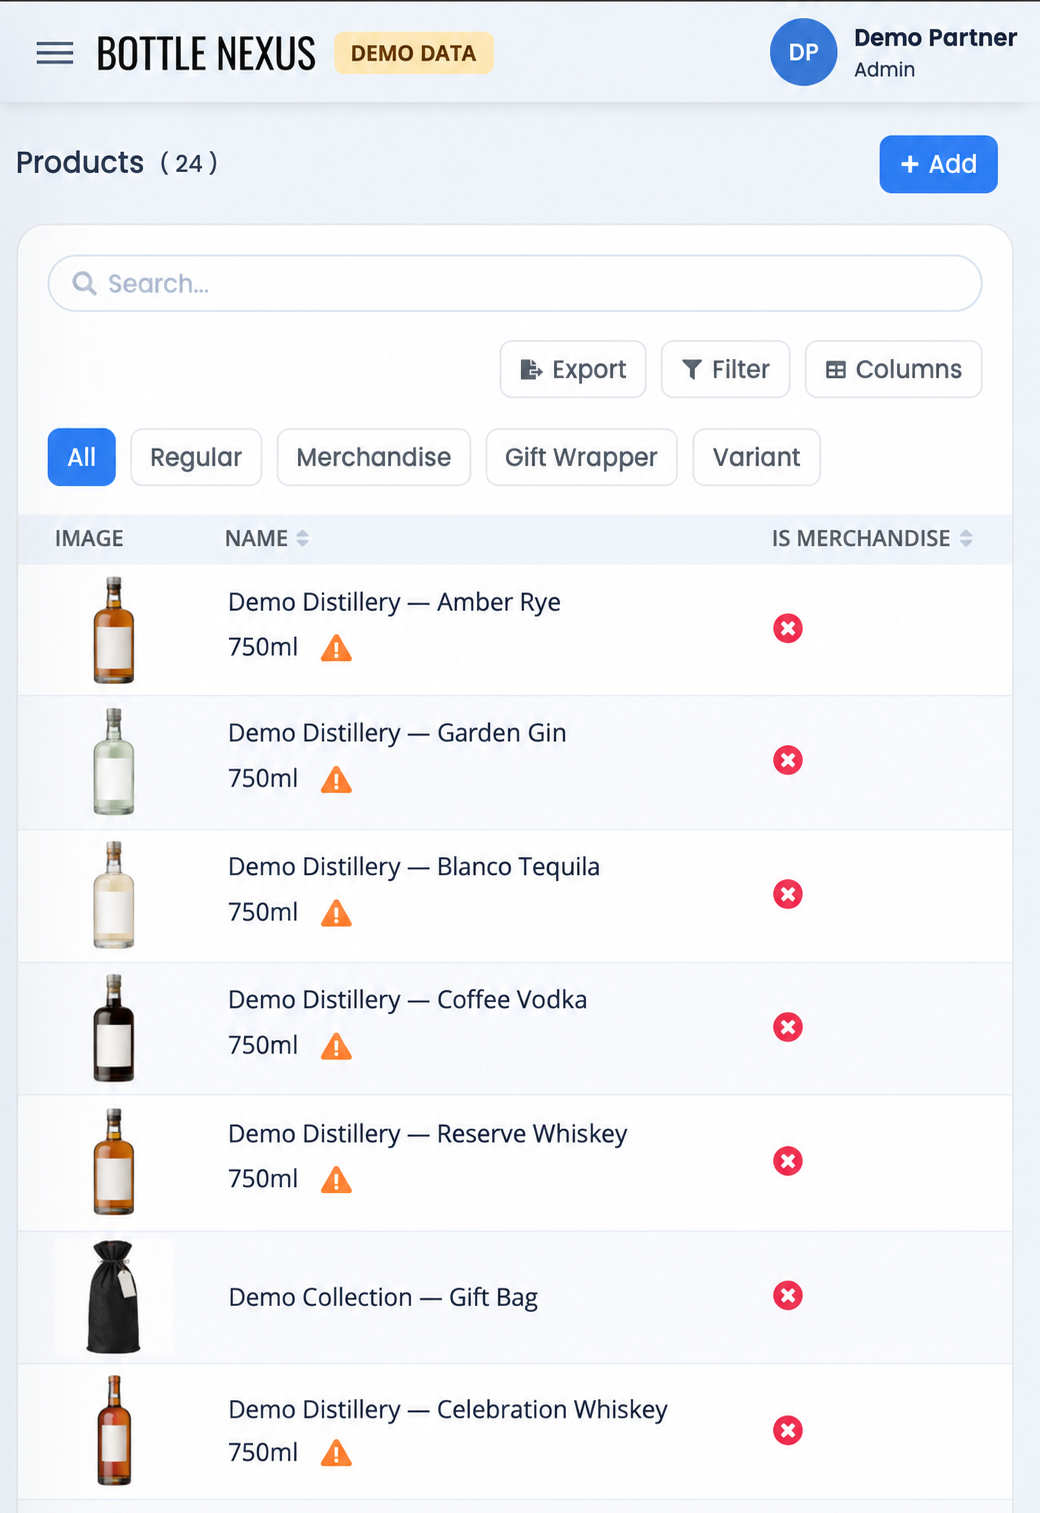Open the hamburger navigation menu

point(55,53)
